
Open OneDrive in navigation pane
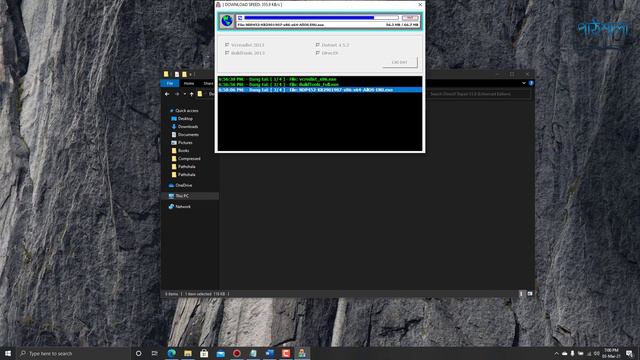point(183,185)
